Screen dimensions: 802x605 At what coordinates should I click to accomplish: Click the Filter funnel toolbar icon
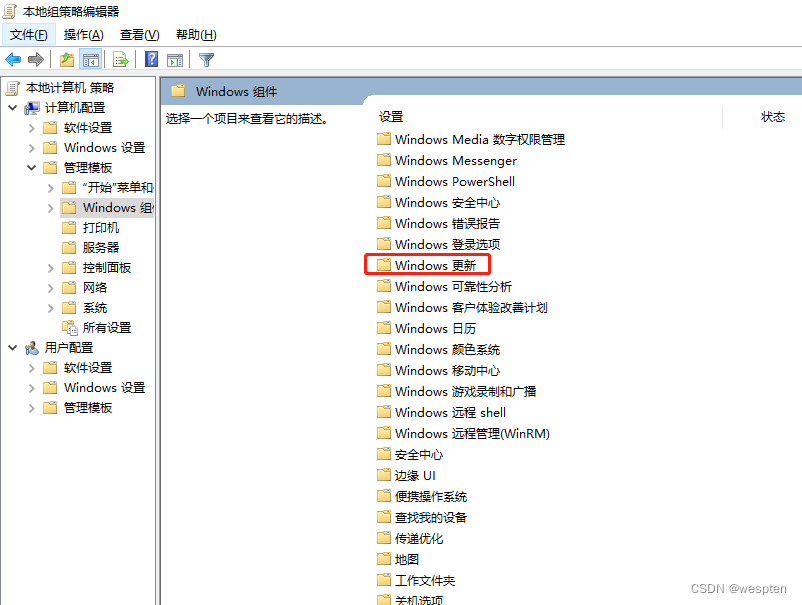[206, 60]
